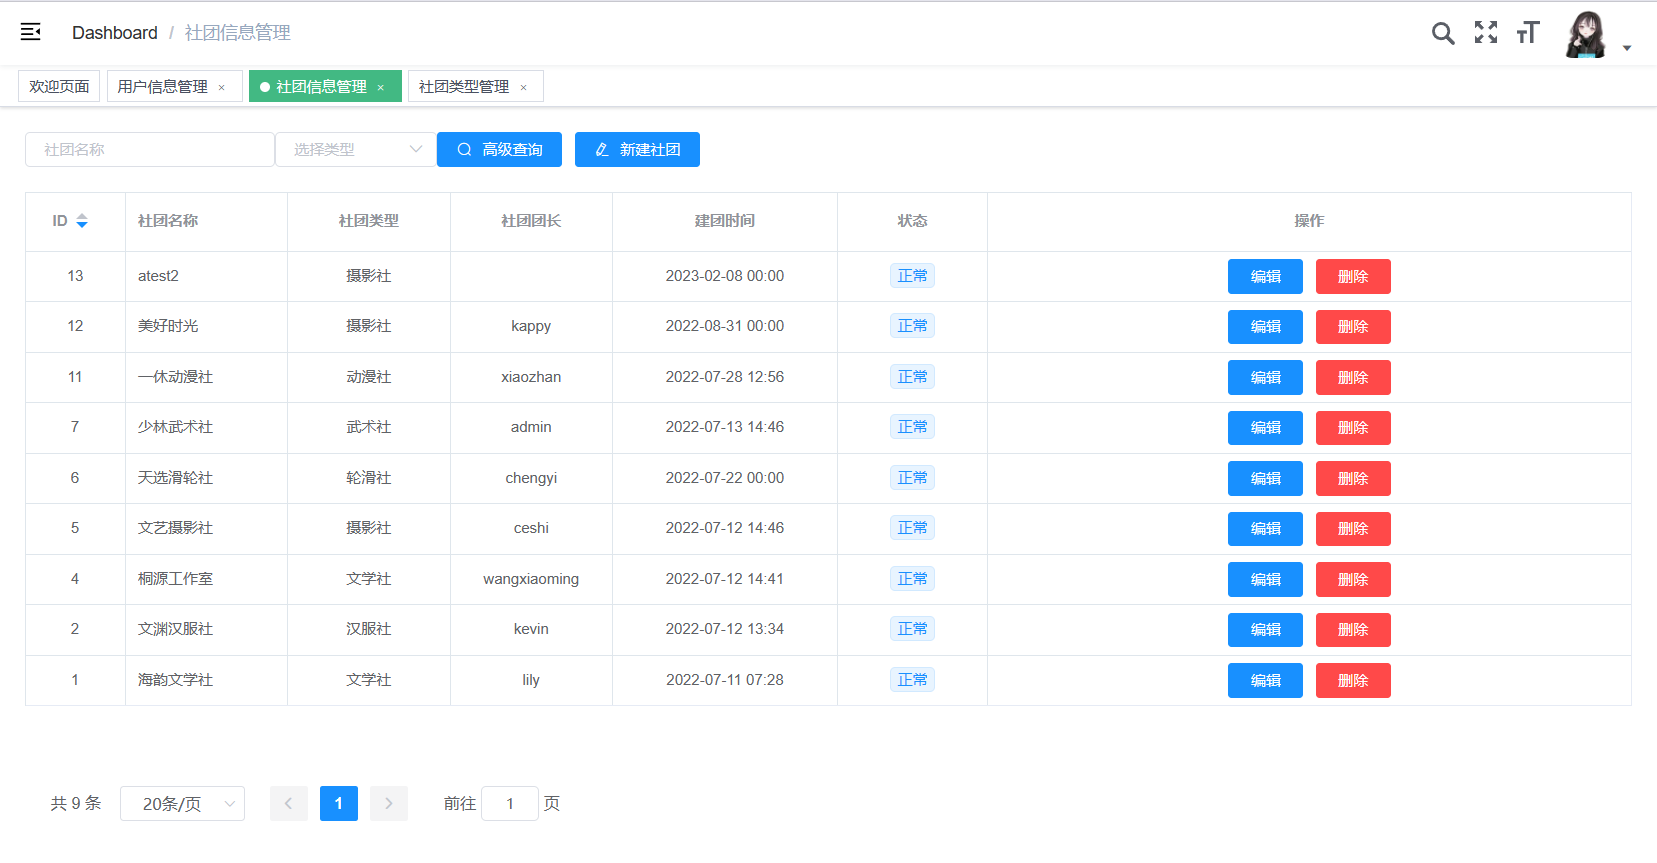This screenshot has height=863, width=1657.
Task: Click the 新建社团 button
Action: 637,150
